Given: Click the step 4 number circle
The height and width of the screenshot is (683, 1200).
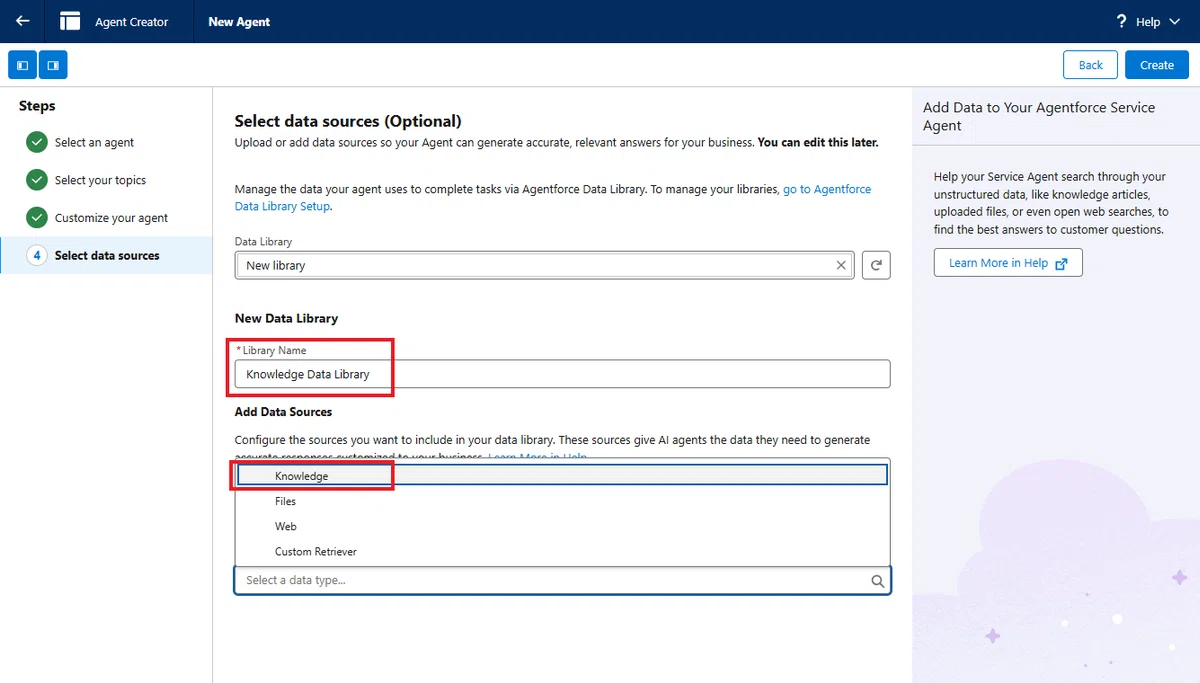Looking at the screenshot, I should click(x=37, y=255).
